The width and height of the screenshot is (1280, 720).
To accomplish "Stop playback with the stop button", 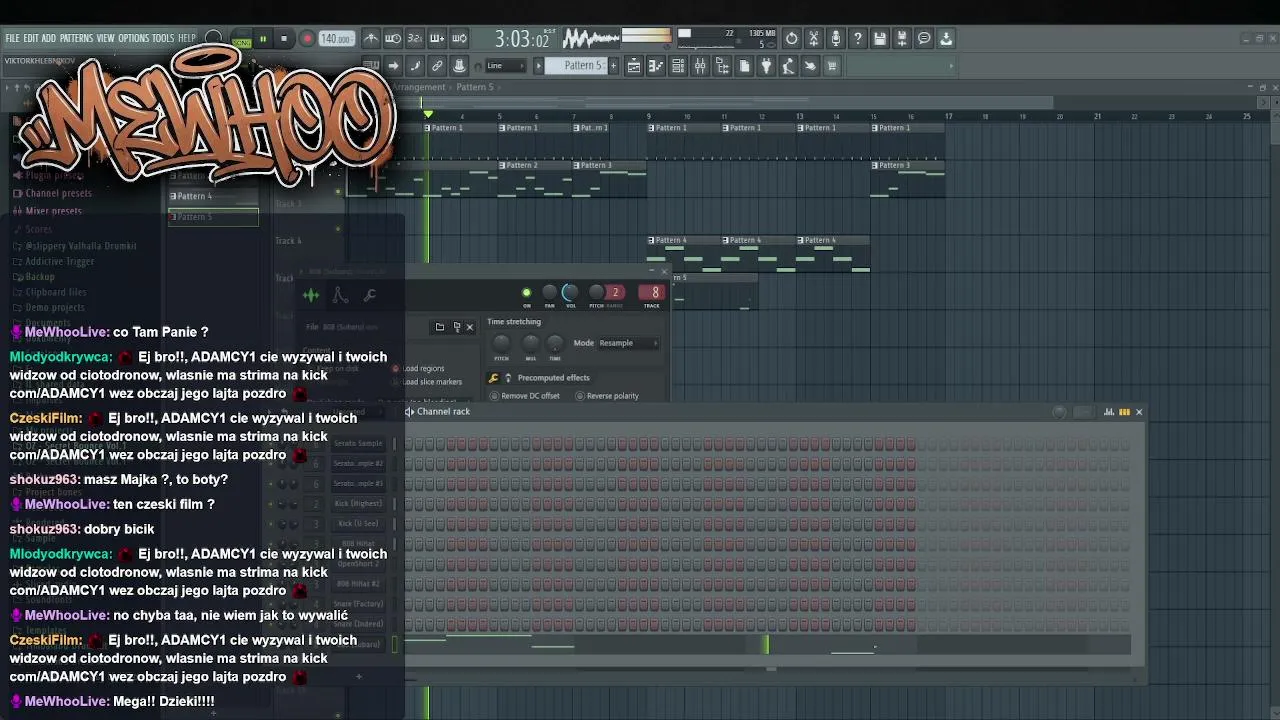I will [x=284, y=39].
